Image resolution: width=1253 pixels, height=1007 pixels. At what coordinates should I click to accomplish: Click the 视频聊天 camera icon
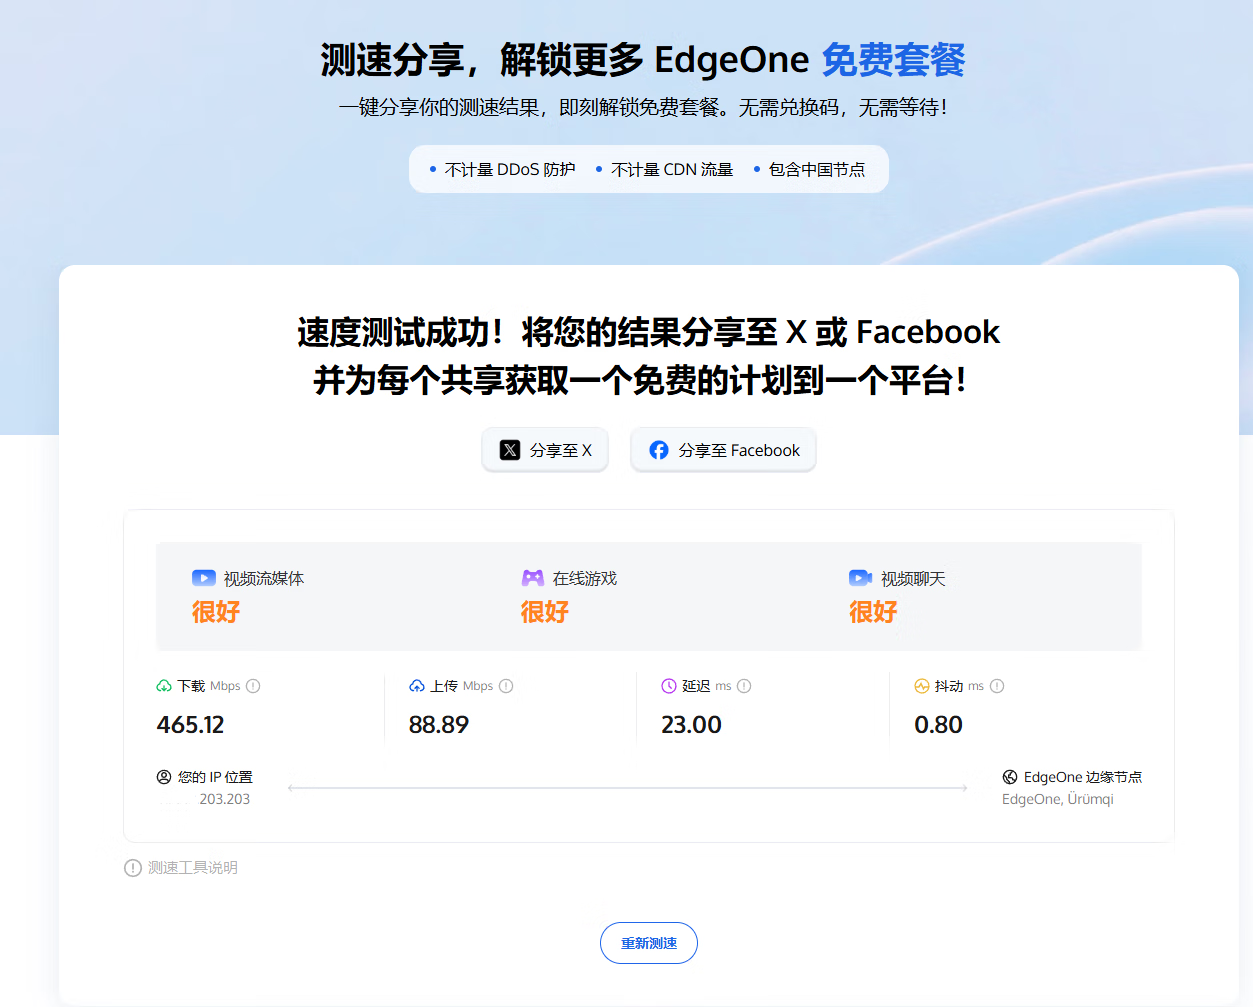860,578
